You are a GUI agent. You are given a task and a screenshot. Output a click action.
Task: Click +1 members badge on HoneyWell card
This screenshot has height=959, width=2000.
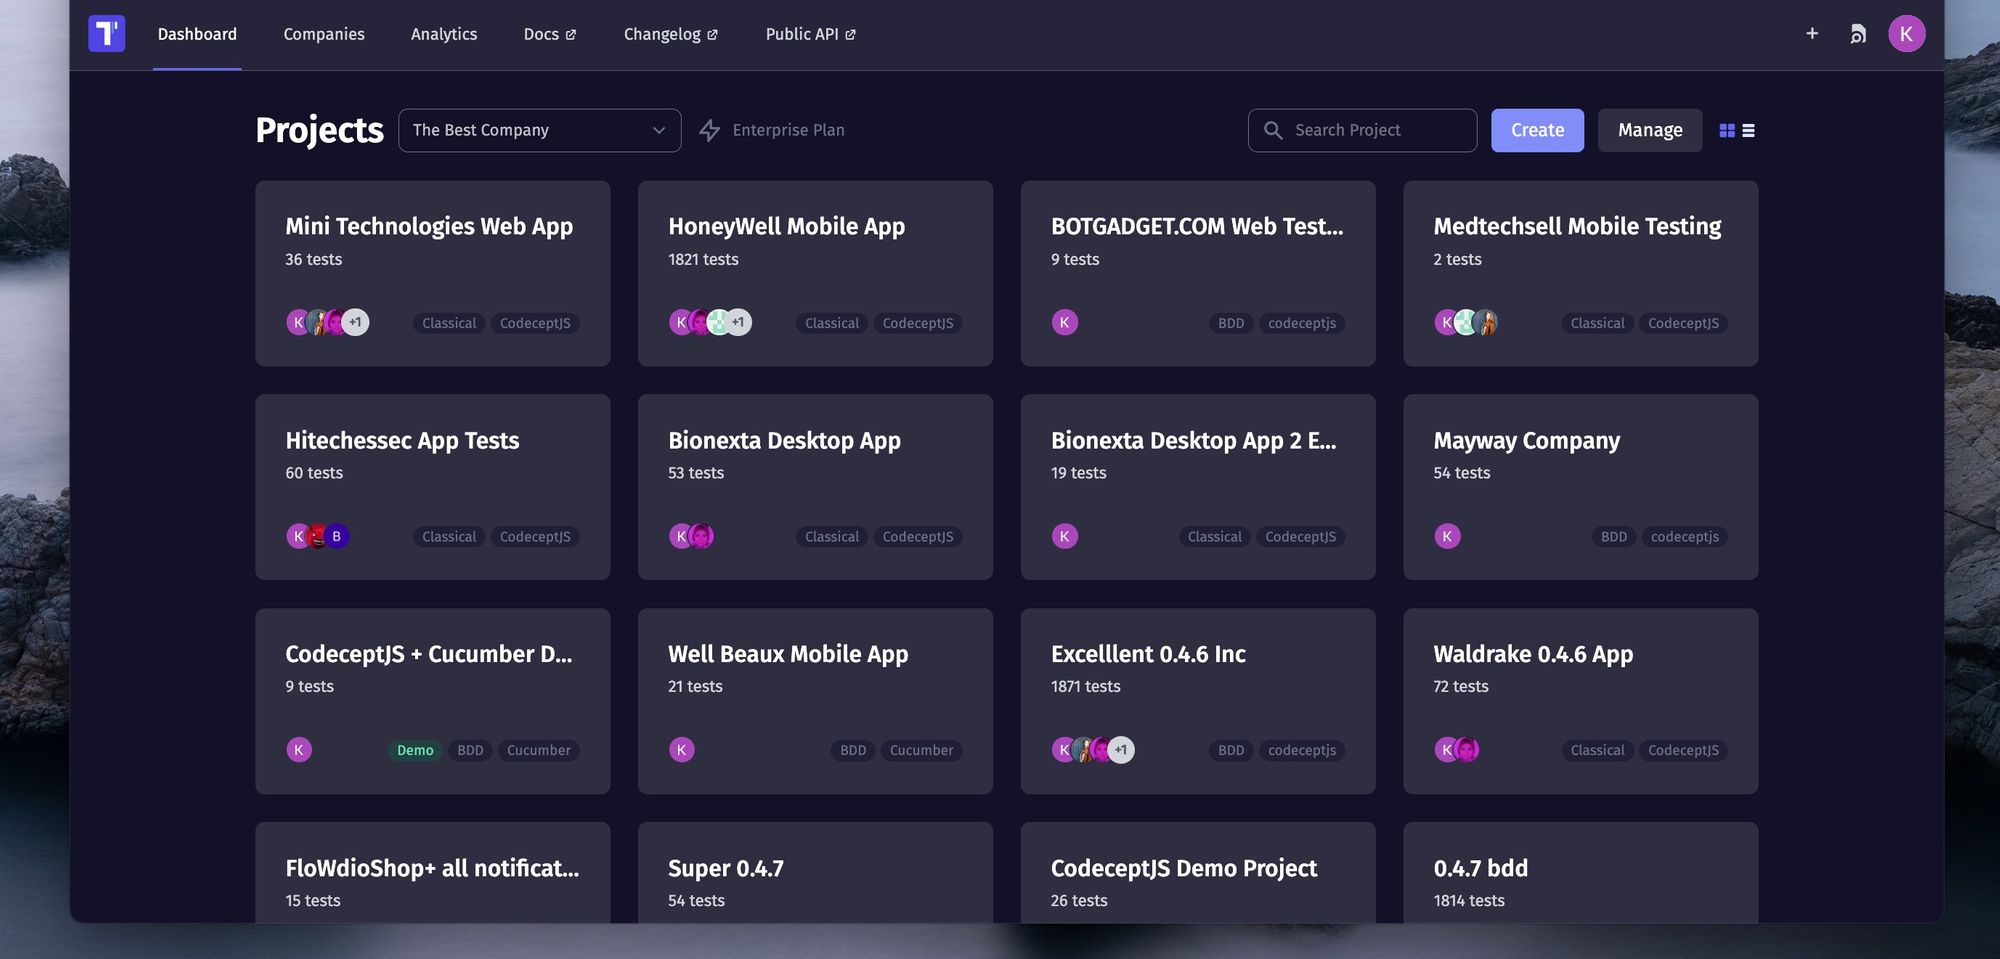(x=738, y=322)
